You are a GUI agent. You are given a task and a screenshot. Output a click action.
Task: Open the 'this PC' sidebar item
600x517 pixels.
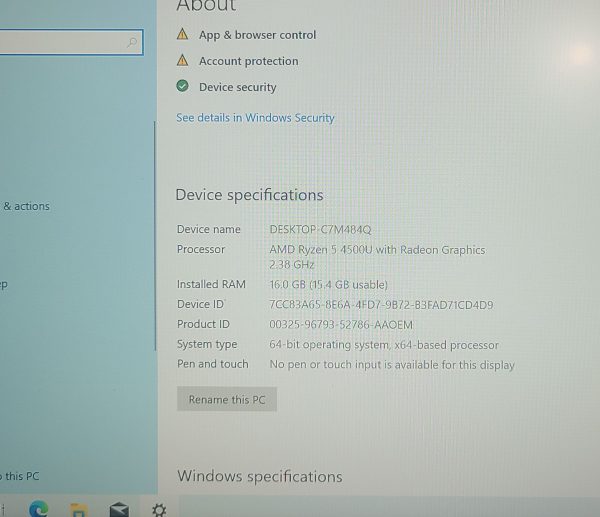(20, 476)
